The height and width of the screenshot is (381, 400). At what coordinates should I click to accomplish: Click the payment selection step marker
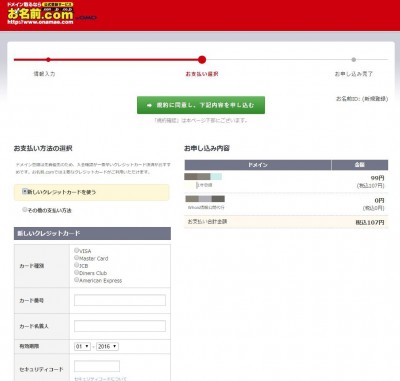pos(202,60)
